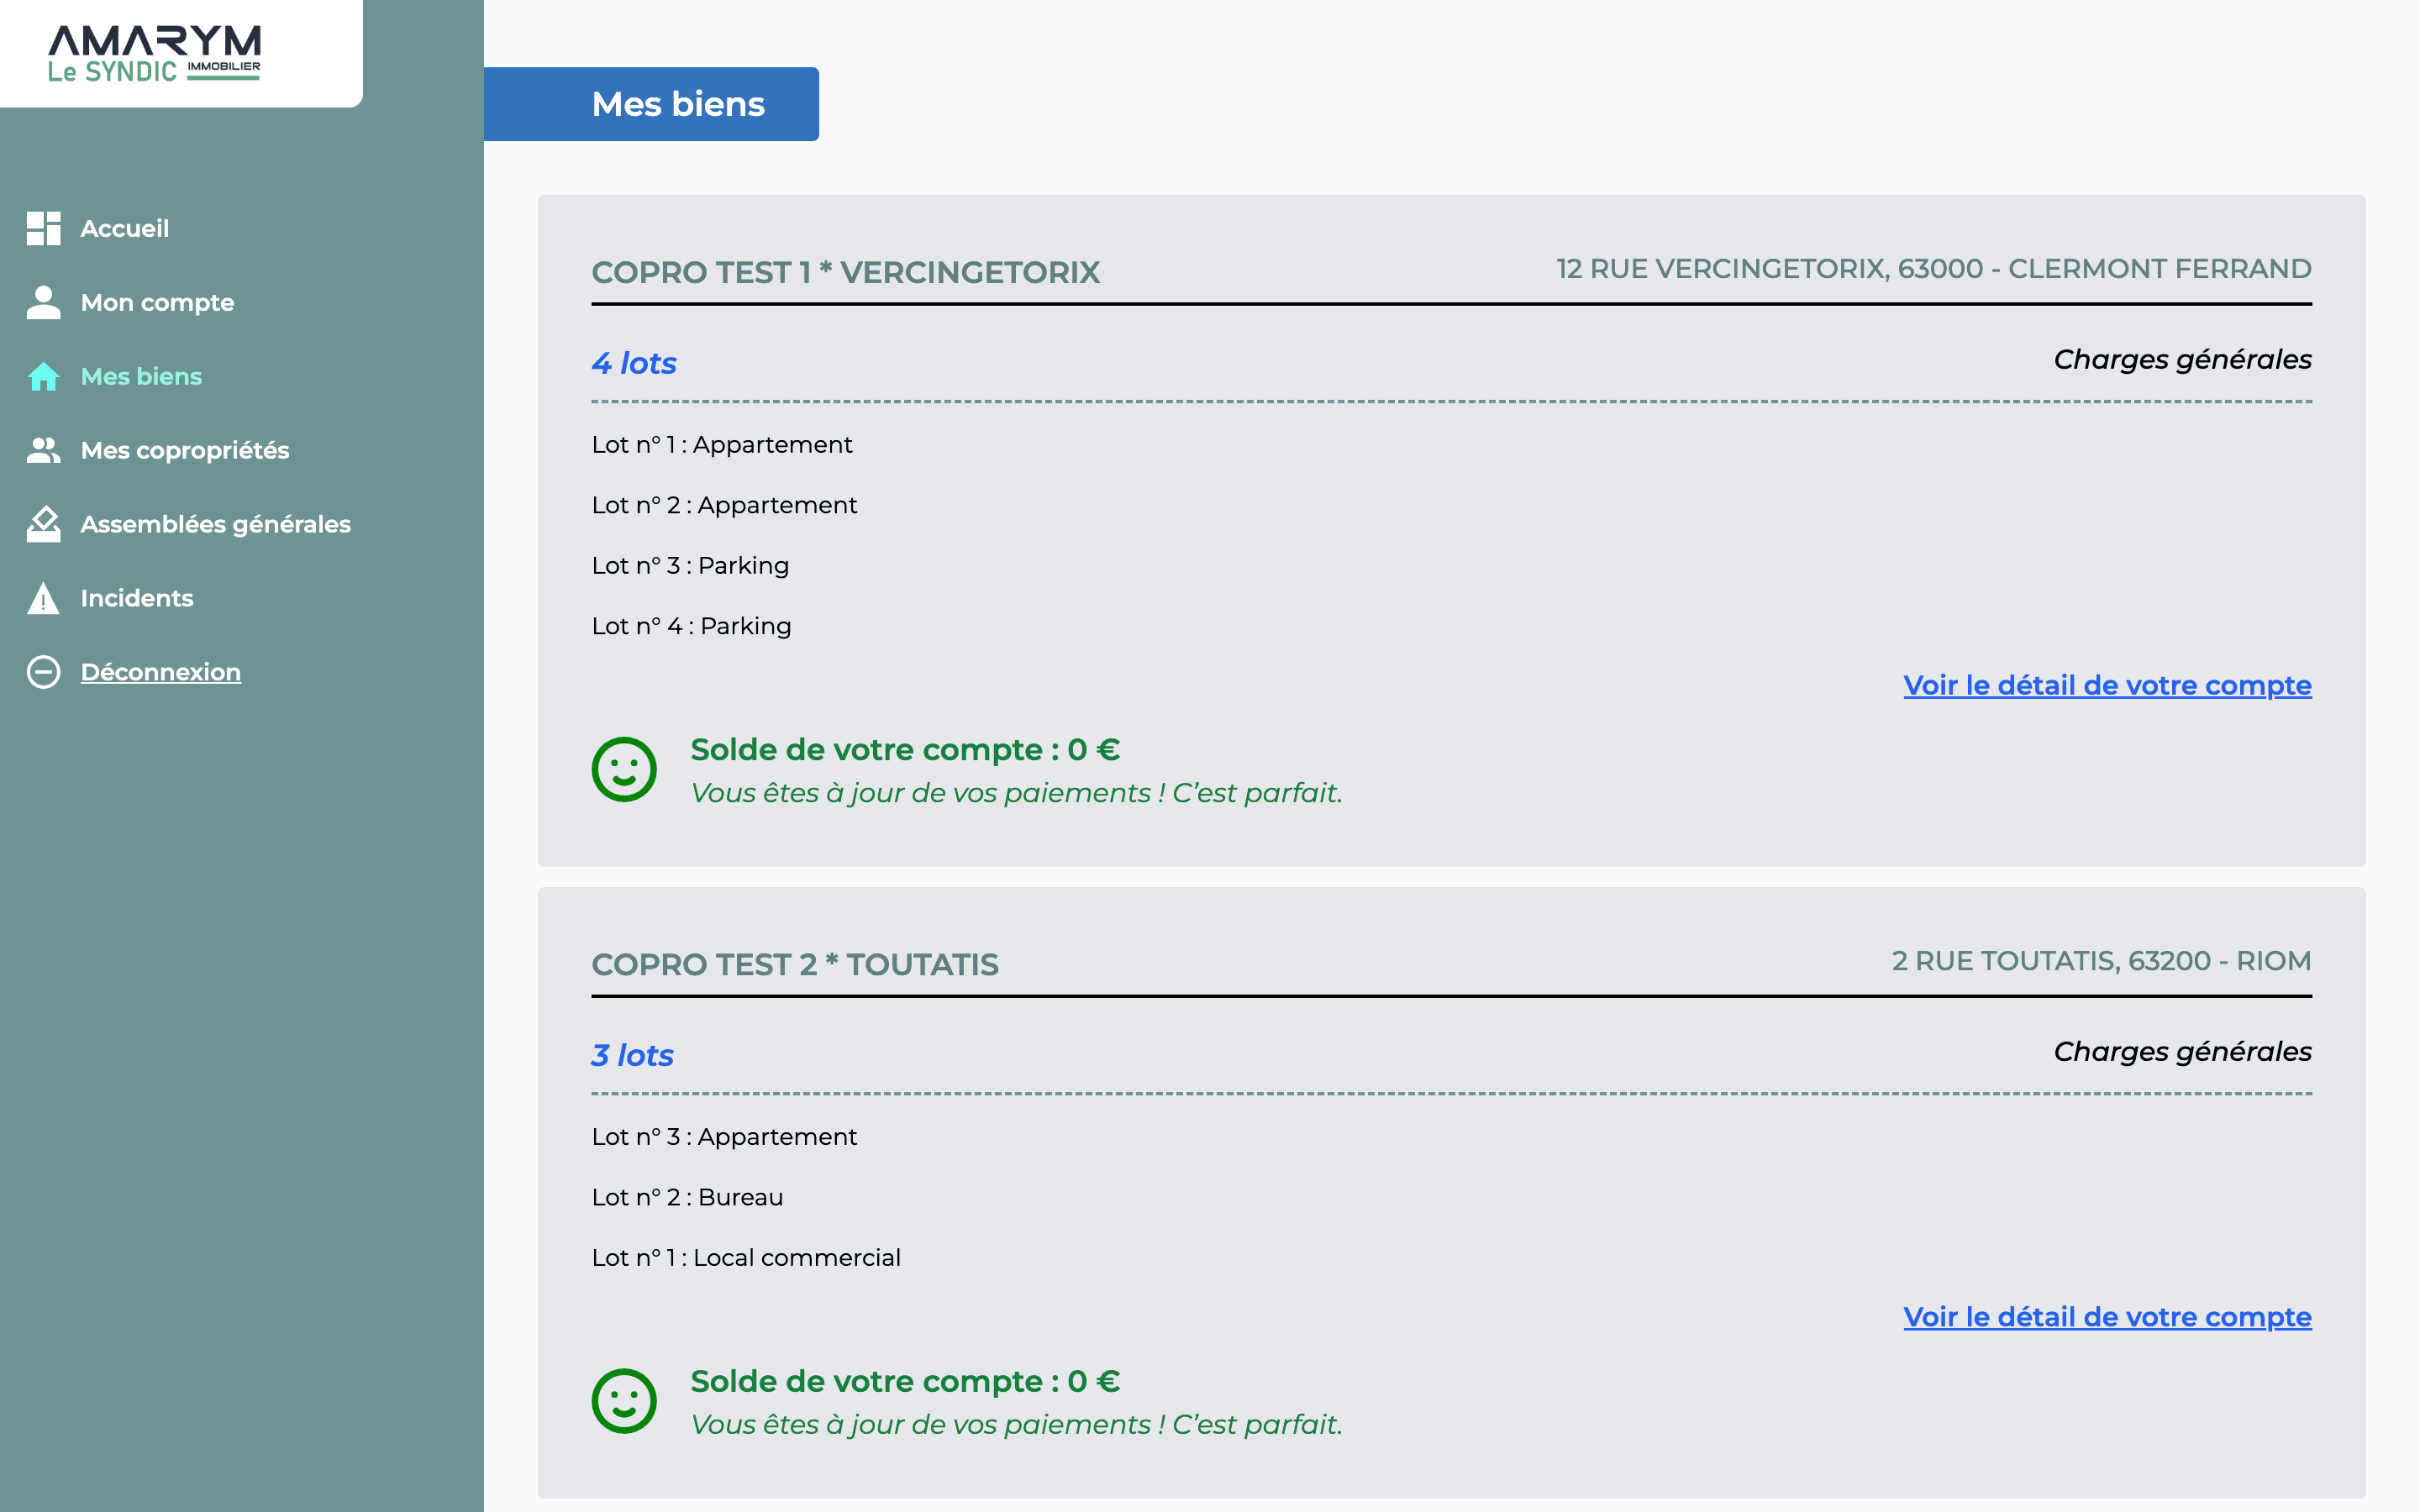Select the Accueil dashboard icon

pos(43,228)
